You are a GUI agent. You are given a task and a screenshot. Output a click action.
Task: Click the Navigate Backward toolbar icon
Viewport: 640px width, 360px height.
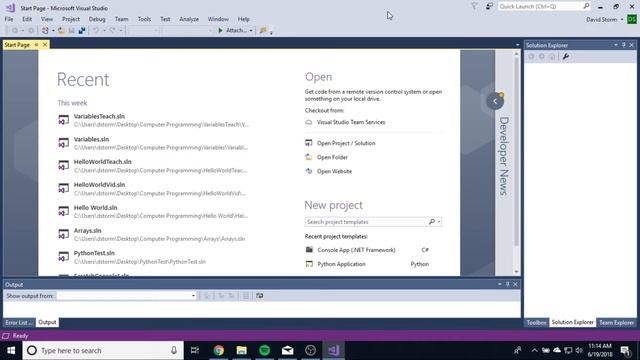pos(15,30)
